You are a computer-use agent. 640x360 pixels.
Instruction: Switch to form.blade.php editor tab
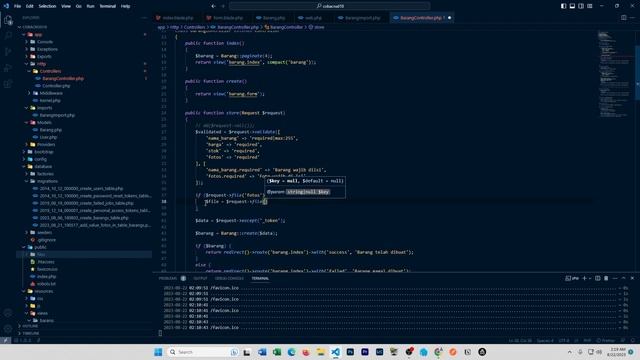(228, 18)
